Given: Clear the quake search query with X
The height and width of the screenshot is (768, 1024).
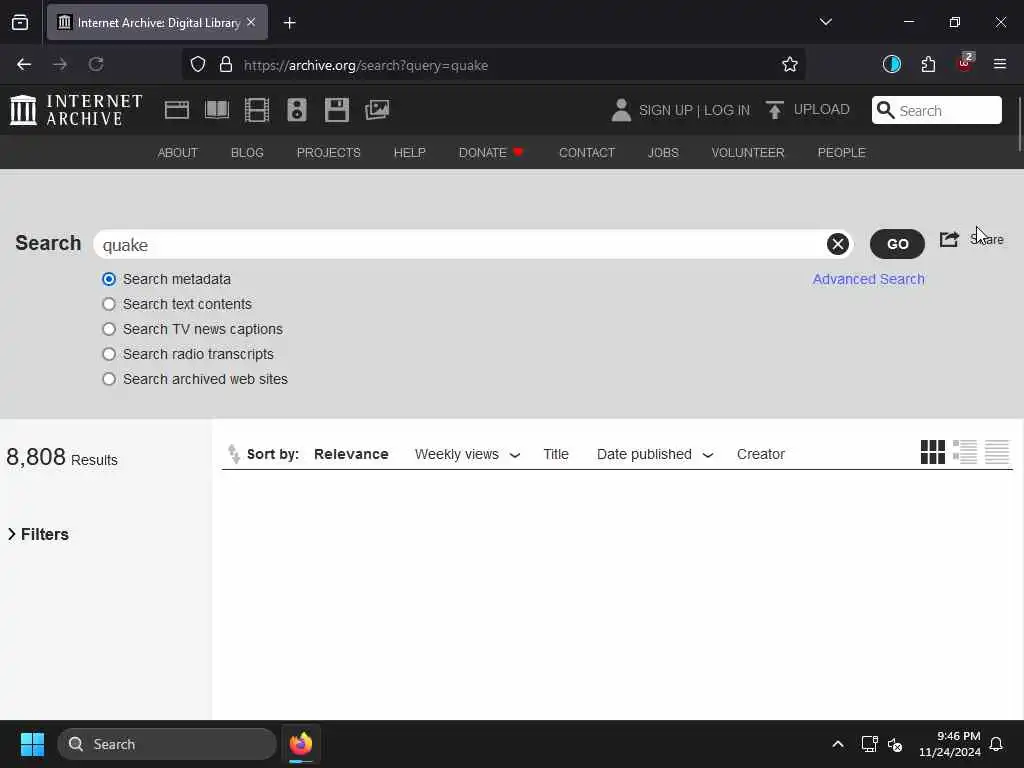Looking at the screenshot, I should [837, 244].
